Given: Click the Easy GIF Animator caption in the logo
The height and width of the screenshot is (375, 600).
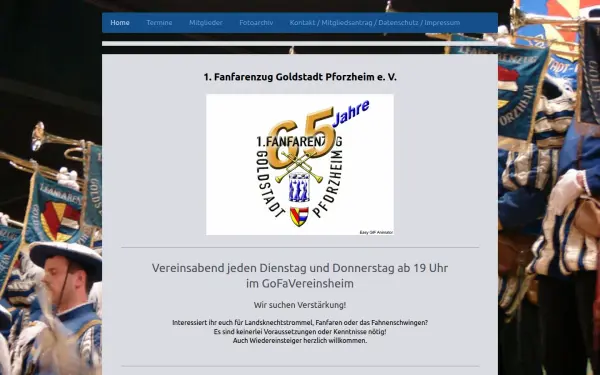Looking at the screenshot, I should tap(376, 232).
